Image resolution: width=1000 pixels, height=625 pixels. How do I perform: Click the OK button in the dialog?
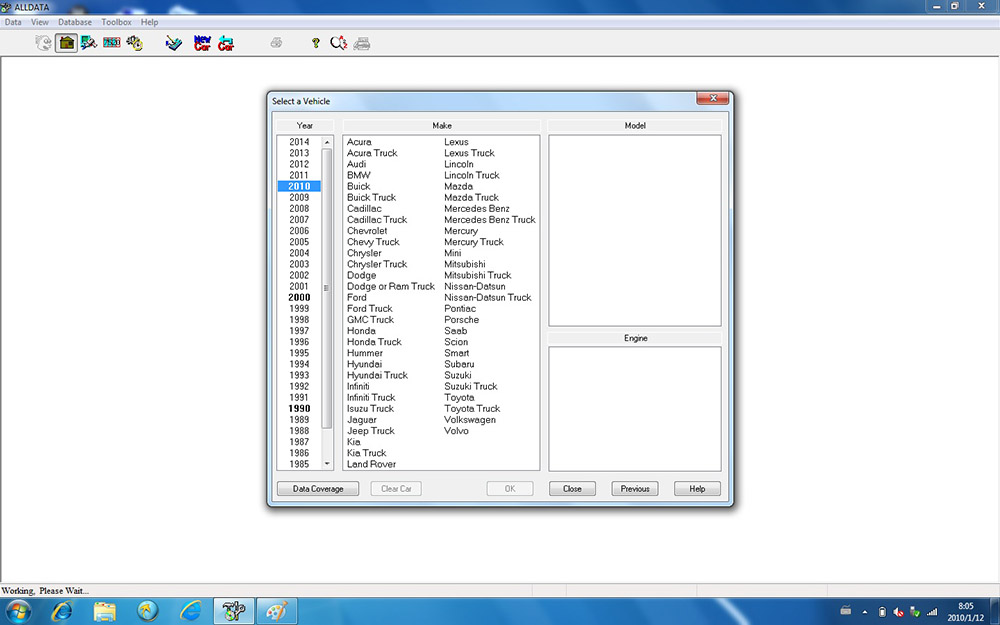click(x=510, y=489)
